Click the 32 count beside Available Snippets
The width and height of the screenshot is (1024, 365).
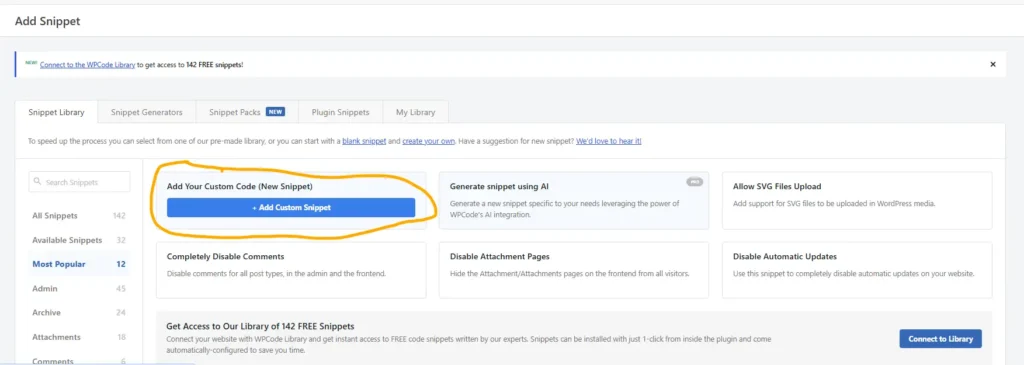coord(121,240)
